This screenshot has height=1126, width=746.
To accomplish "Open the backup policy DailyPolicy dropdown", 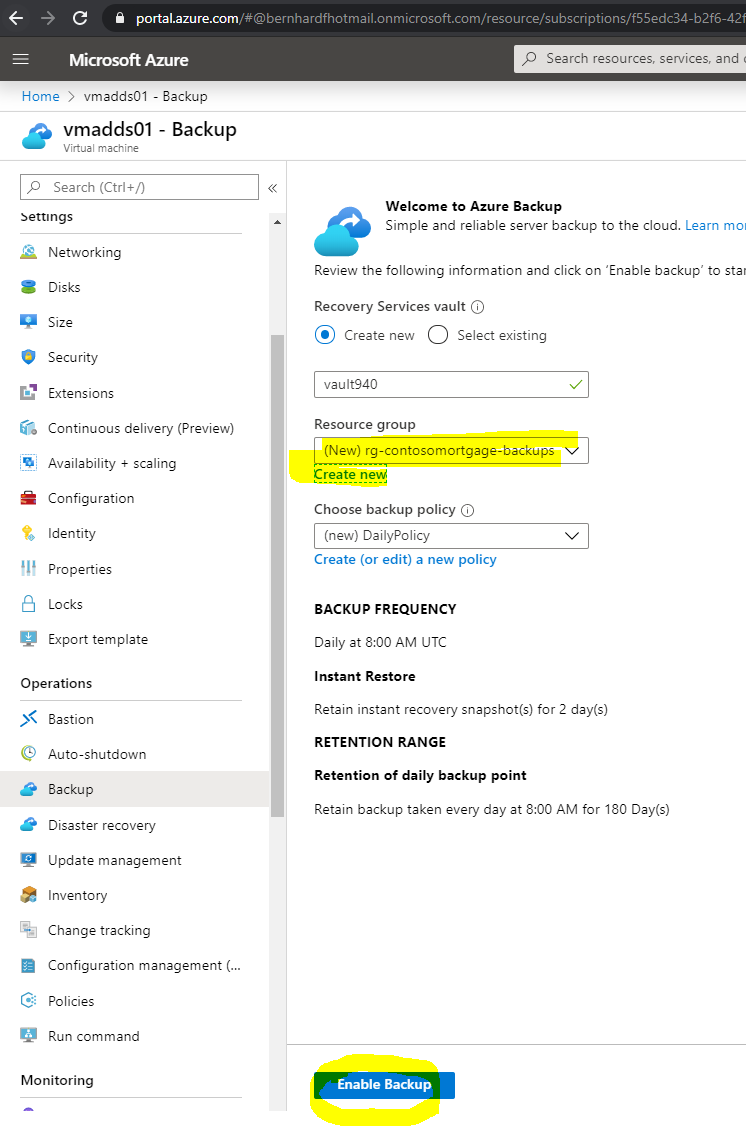I will pos(451,536).
